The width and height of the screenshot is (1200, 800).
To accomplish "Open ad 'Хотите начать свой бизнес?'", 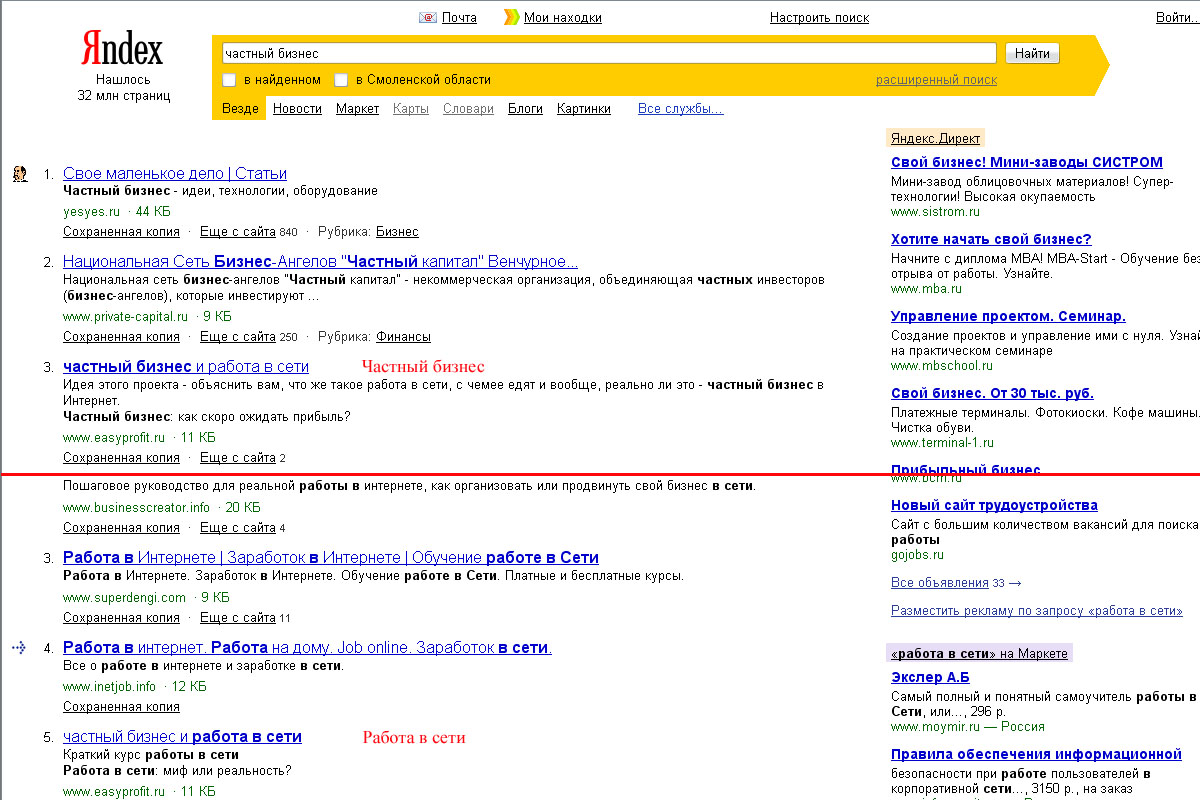I will (991, 239).
